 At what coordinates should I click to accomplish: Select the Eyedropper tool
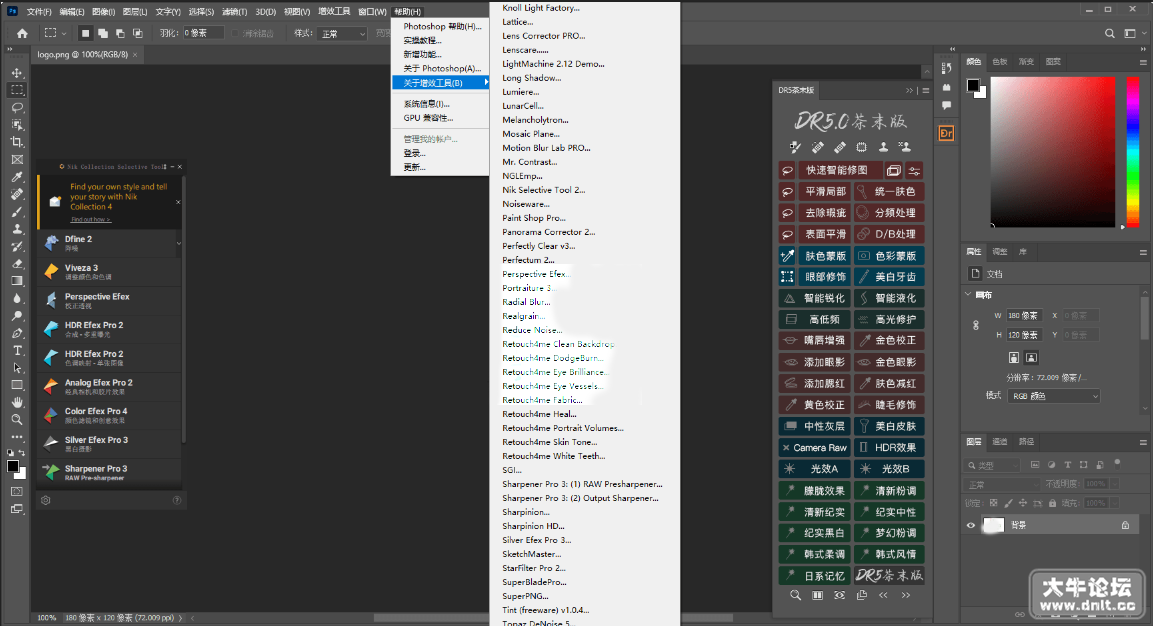[x=16, y=177]
